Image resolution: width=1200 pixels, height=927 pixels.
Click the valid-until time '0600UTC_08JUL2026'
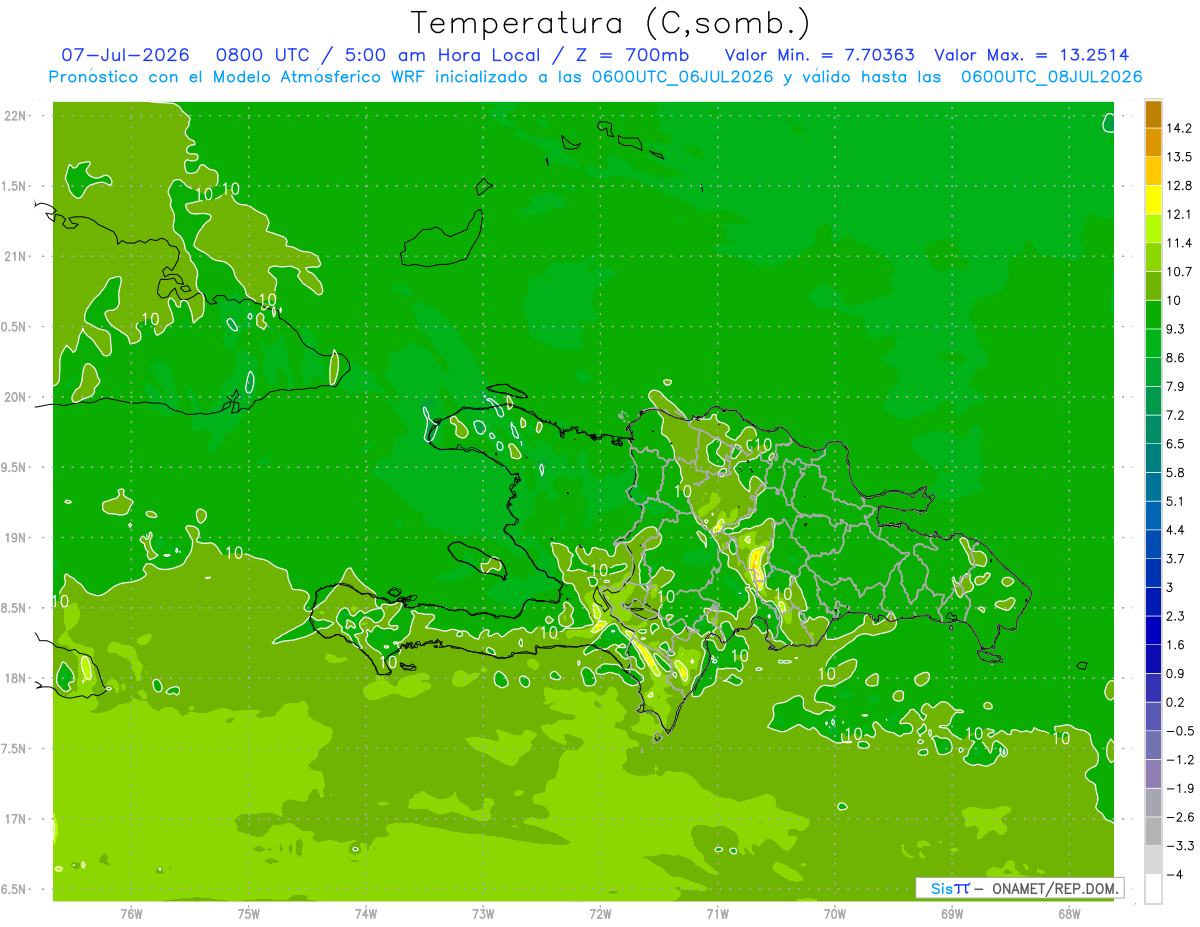1051,77
